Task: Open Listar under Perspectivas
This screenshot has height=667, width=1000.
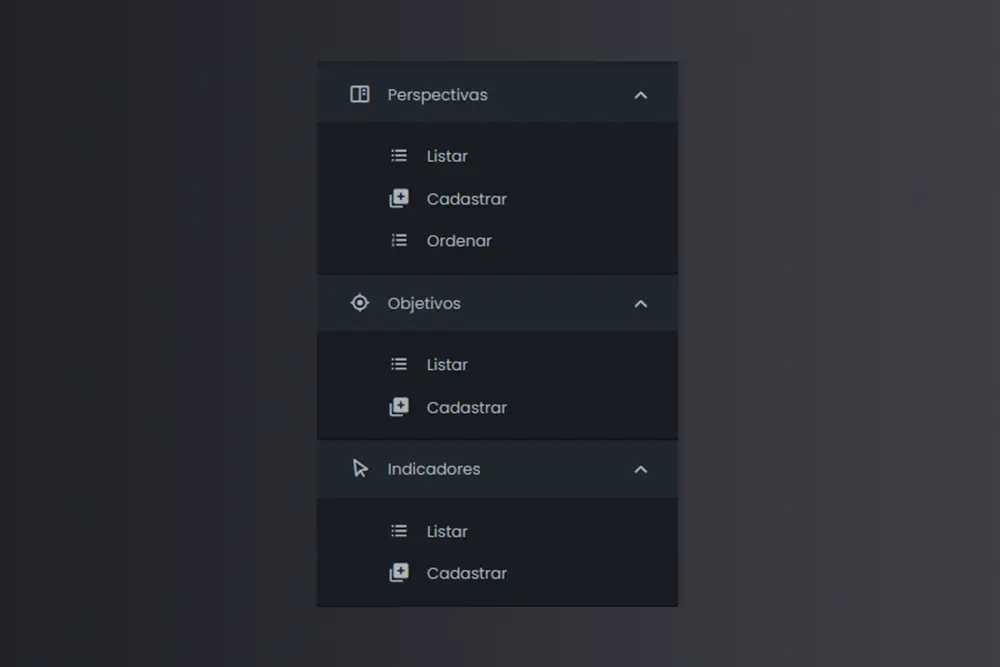Action: (447, 156)
